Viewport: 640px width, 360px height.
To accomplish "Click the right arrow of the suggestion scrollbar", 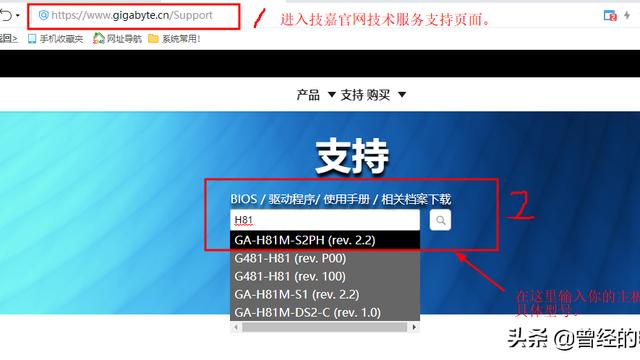I will click(x=414, y=327).
